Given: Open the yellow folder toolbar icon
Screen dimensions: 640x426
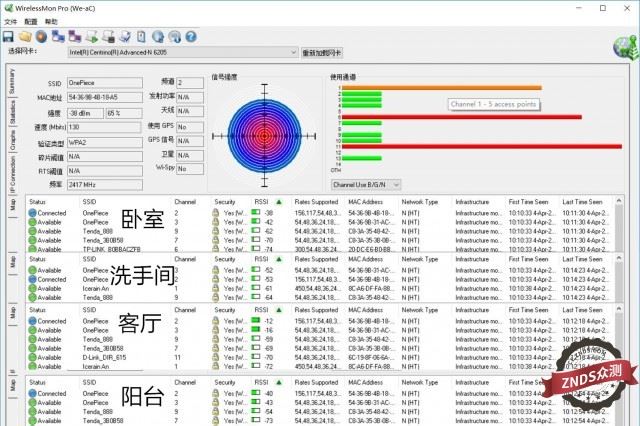Looking at the screenshot, I should pyautogui.click(x=25, y=37).
